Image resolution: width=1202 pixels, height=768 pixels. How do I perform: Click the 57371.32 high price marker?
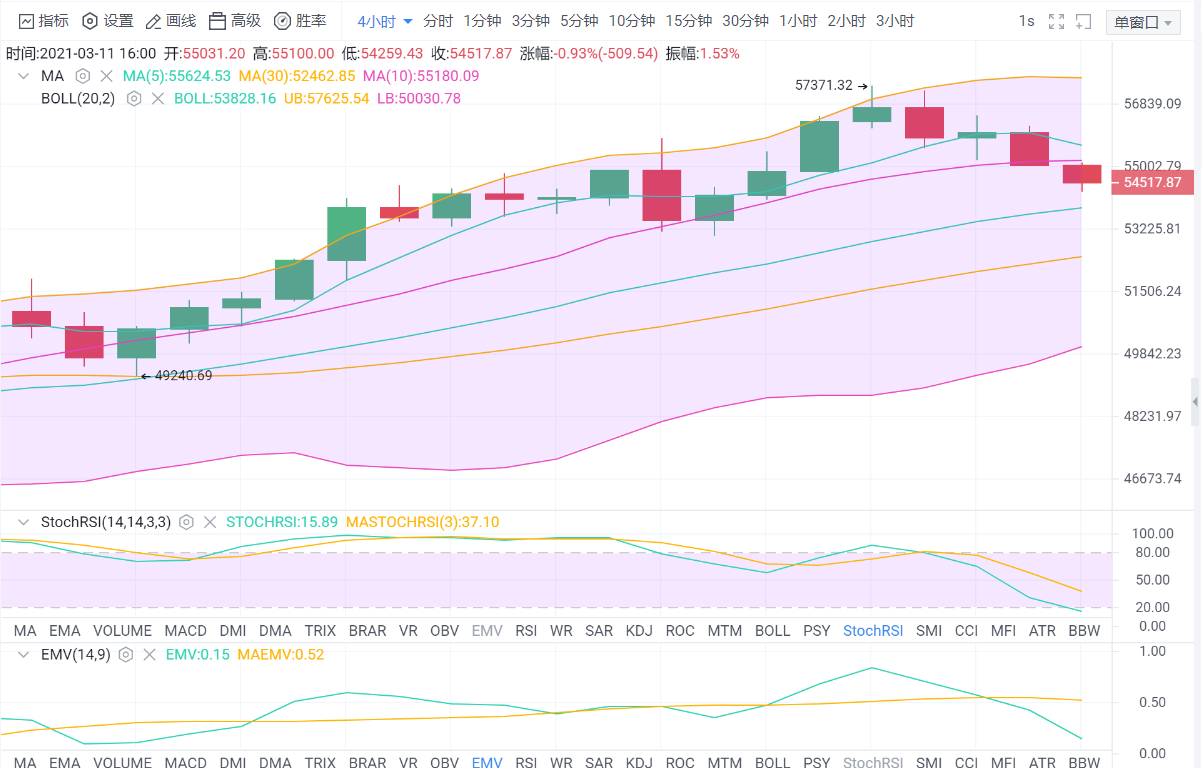coord(824,86)
